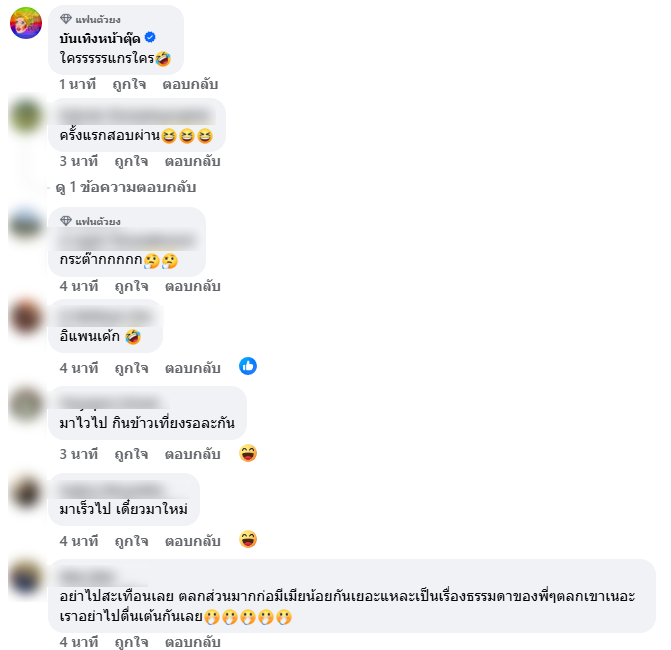Reply to the มาไวไป กินข้าวเที่ยงรอละกัน comment
The width and height of the screenshot is (671, 650).
pyautogui.click(x=193, y=454)
